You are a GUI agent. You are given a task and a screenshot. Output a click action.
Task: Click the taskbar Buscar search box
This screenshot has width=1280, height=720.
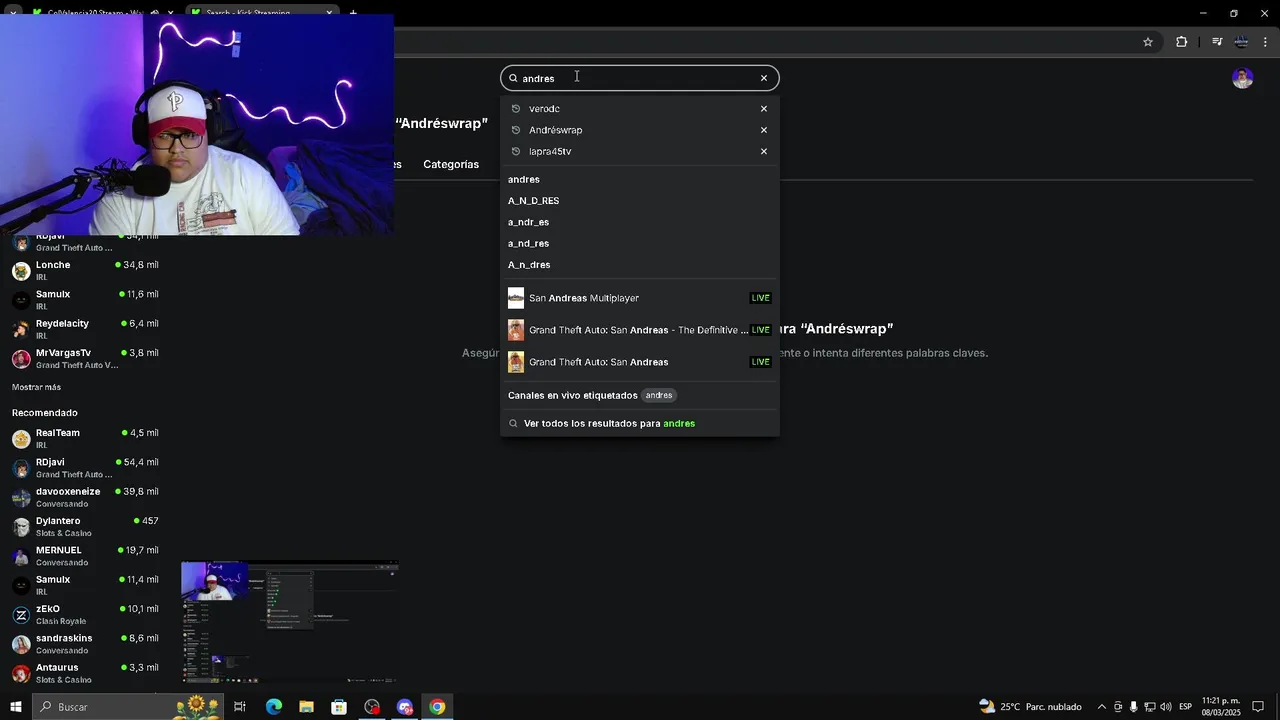130,707
